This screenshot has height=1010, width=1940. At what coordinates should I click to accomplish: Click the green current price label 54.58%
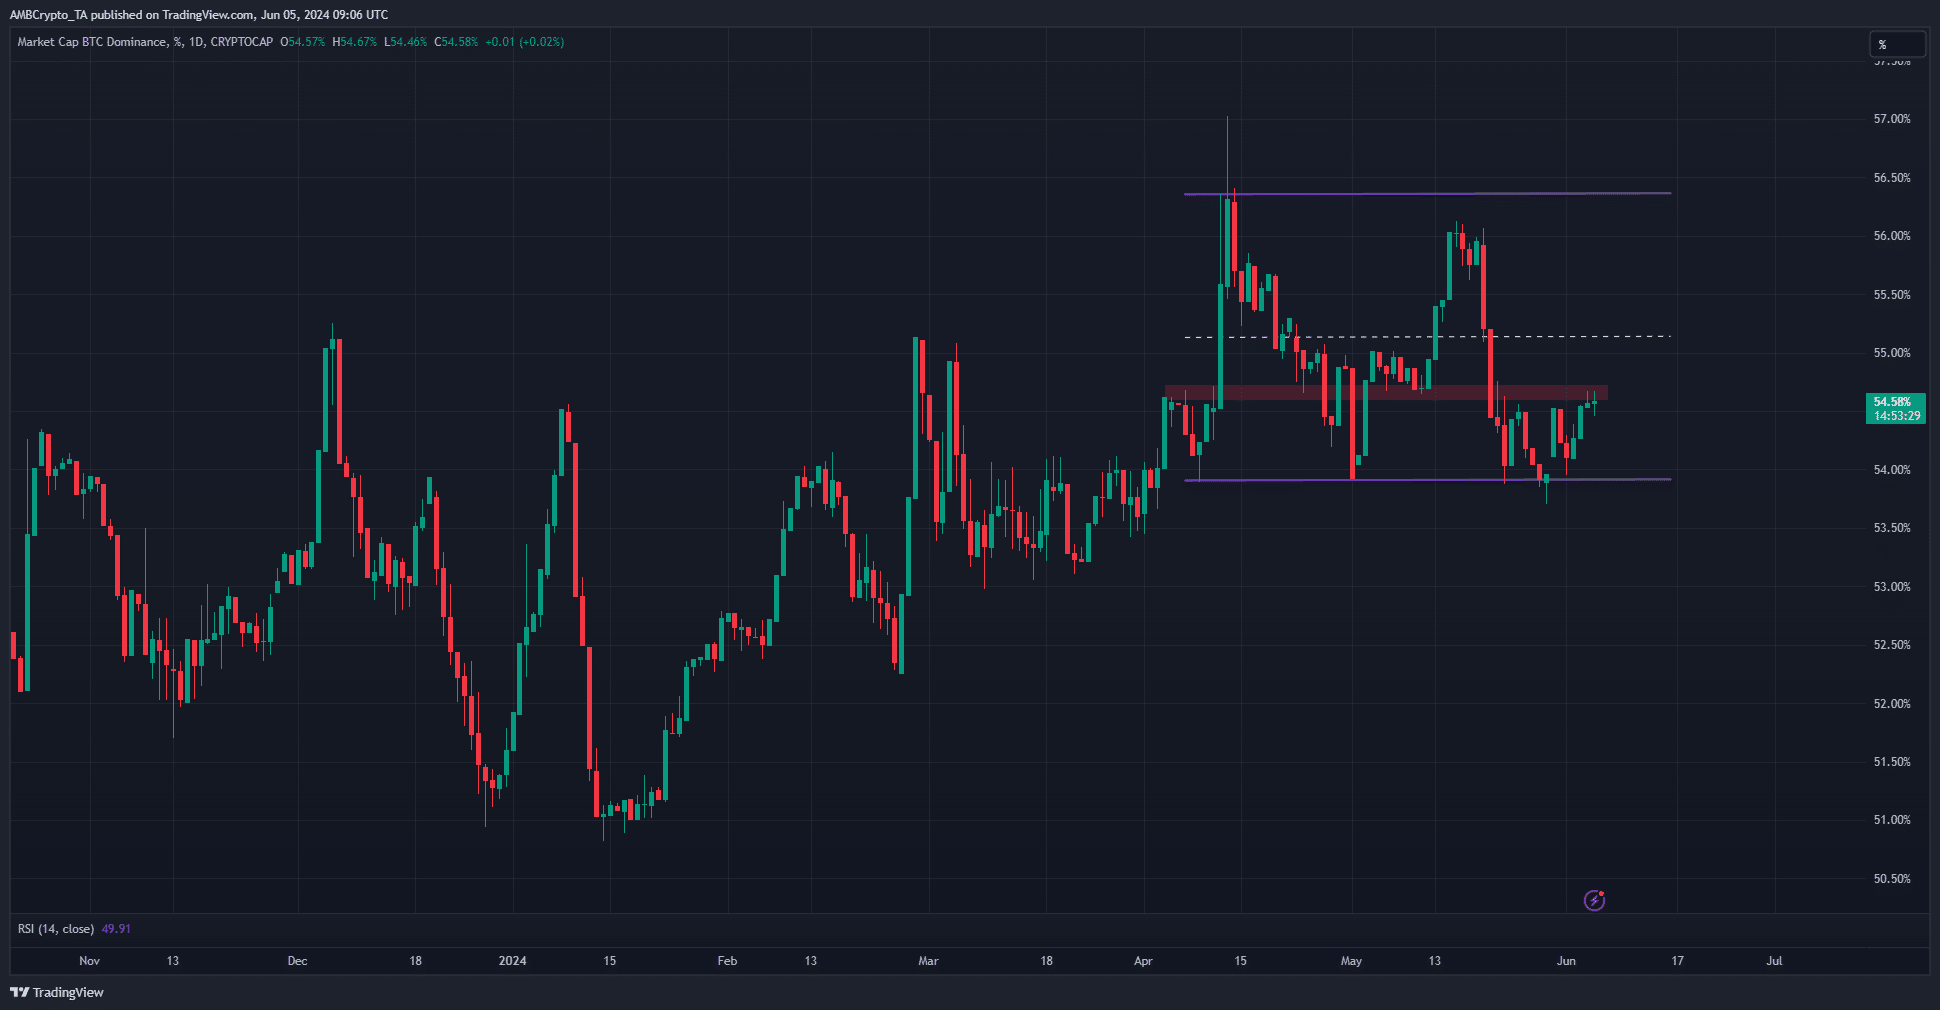click(1896, 408)
